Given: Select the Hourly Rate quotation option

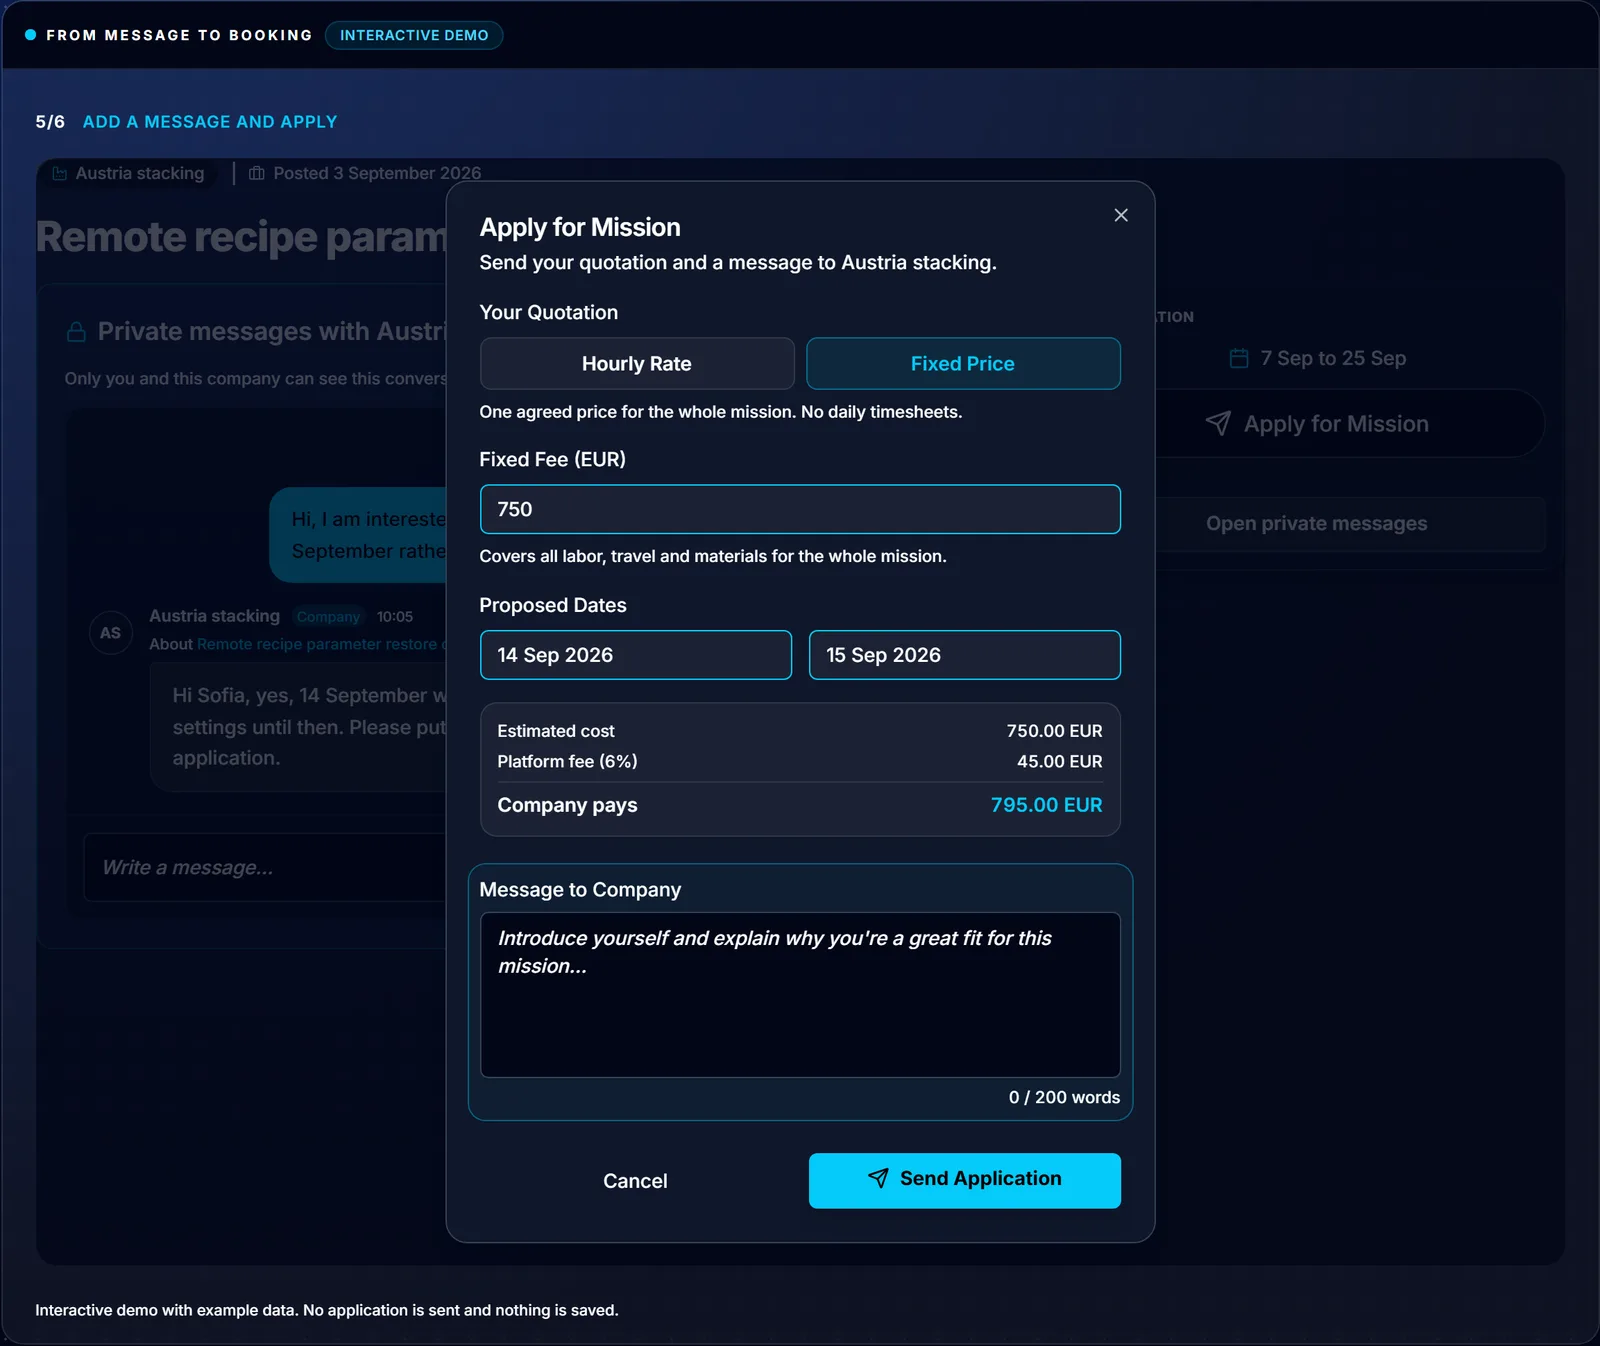Looking at the screenshot, I should pos(637,364).
